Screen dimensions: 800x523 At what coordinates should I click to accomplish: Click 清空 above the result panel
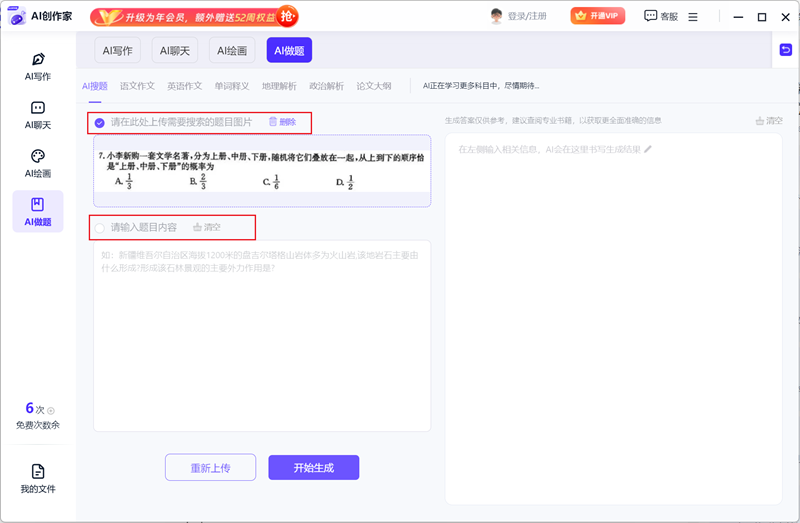click(769, 120)
